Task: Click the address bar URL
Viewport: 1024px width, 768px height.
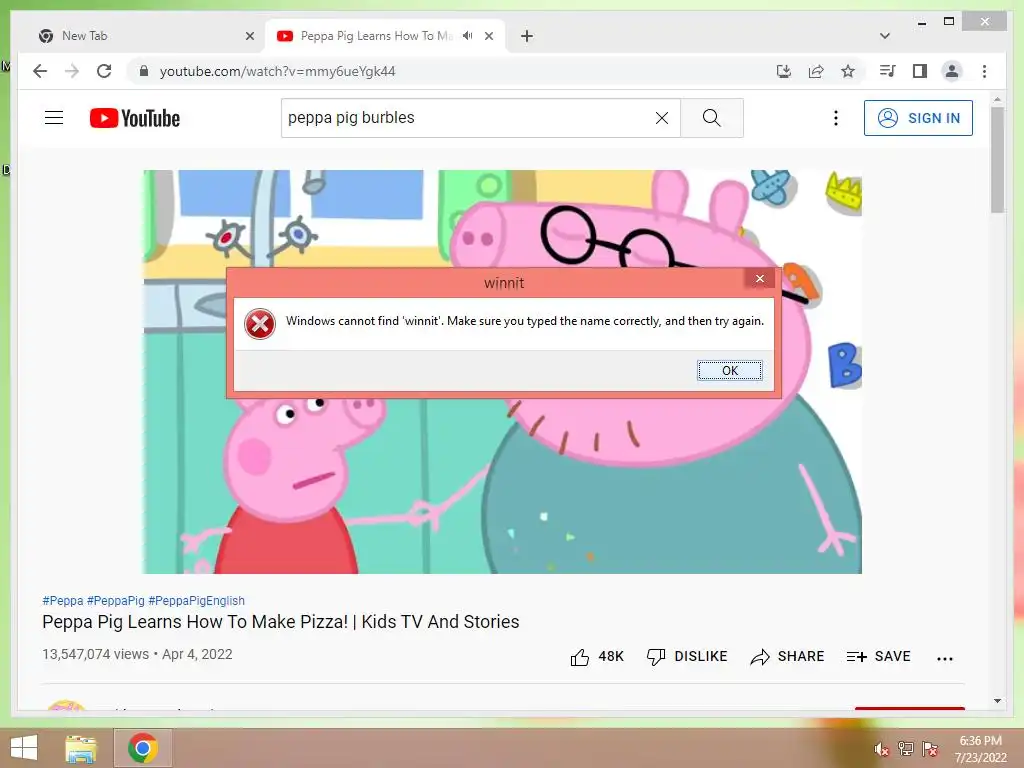Action: [x=278, y=71]
